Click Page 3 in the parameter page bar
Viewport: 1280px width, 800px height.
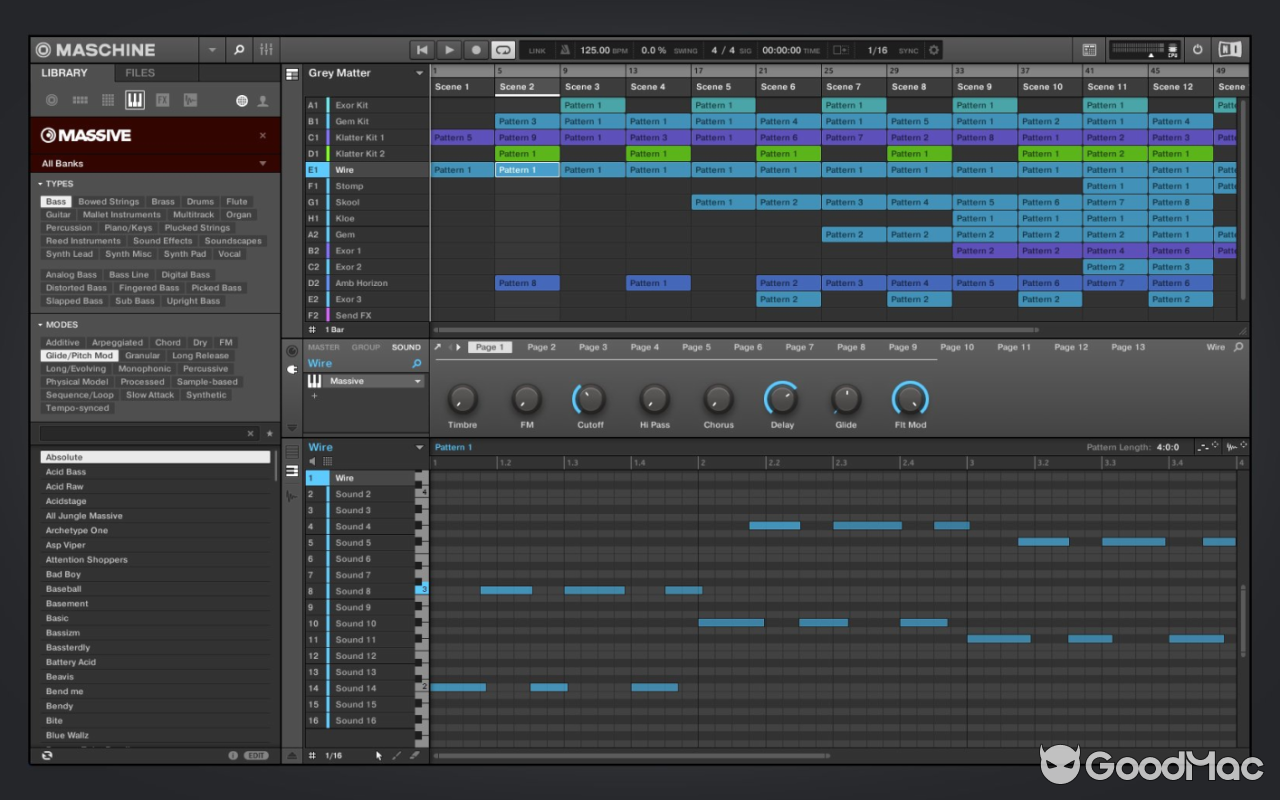[592, 347]
